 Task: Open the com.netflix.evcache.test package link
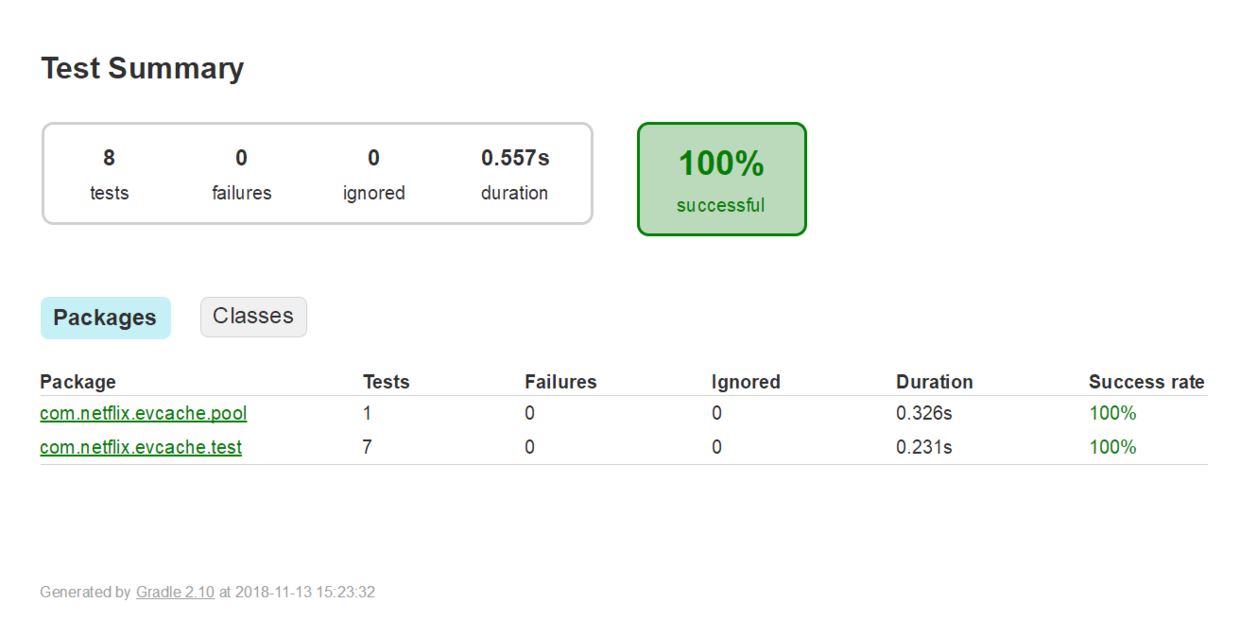point(141,447)
